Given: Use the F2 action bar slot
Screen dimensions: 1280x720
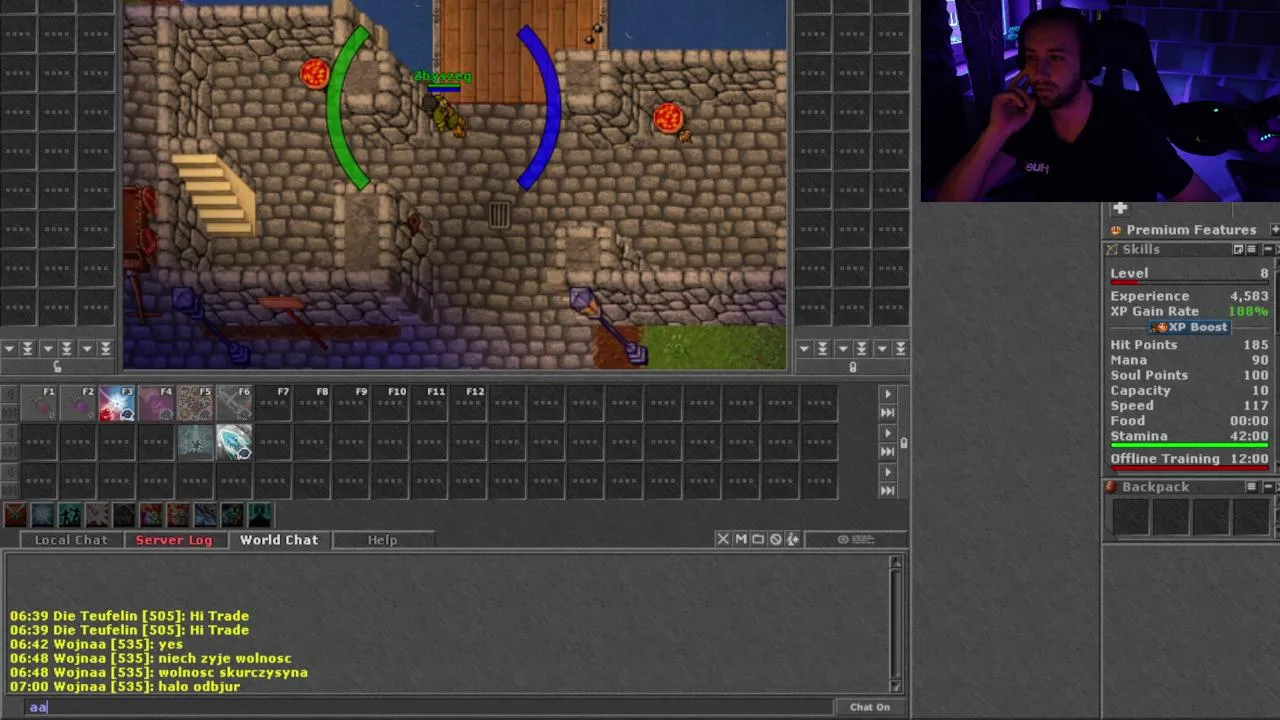Looking at the screenshot, I should 77,403.
